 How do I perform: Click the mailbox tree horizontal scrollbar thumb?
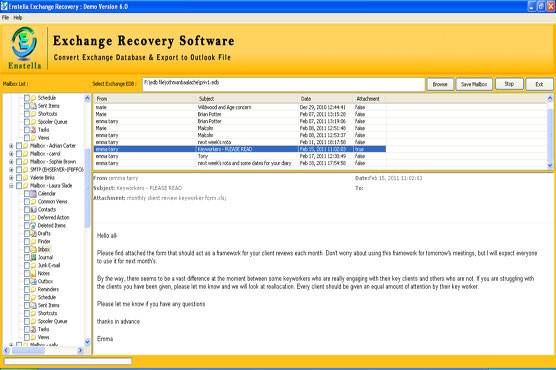click(28, 350)
